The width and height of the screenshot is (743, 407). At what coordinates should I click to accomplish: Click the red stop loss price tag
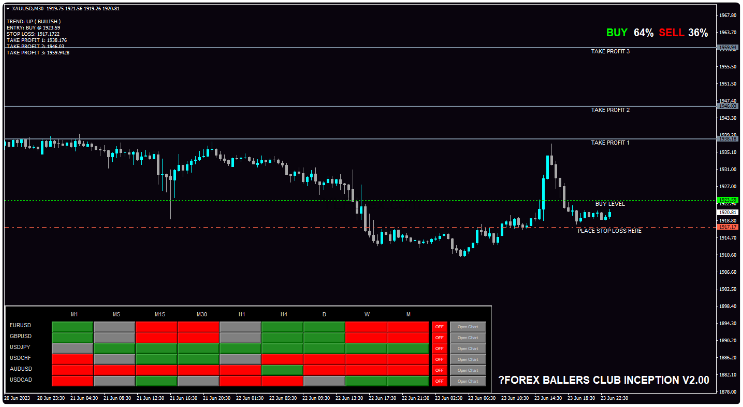click(728, 227)
